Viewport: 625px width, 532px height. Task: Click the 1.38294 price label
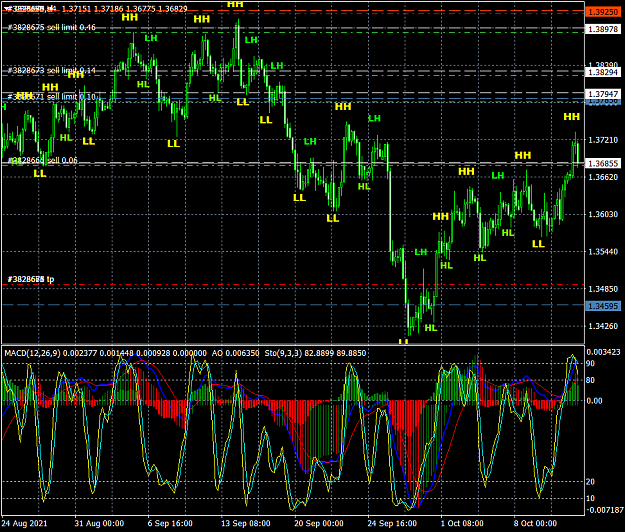602,72
